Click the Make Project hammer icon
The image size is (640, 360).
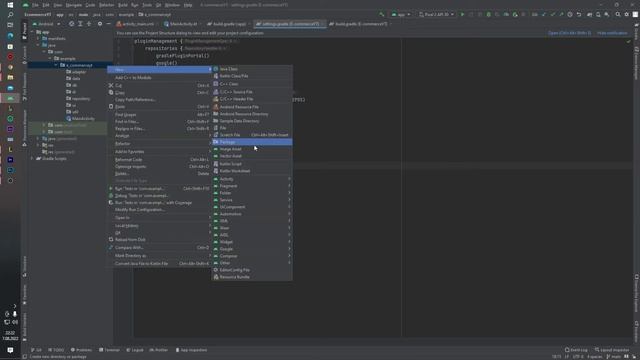[382, 14]
